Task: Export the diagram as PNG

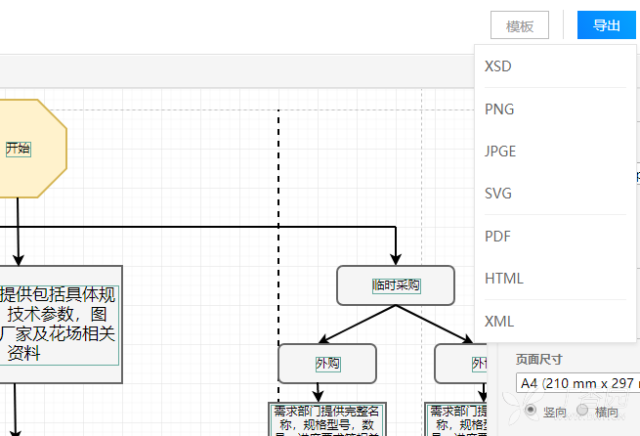Action: tap(501, 108)
